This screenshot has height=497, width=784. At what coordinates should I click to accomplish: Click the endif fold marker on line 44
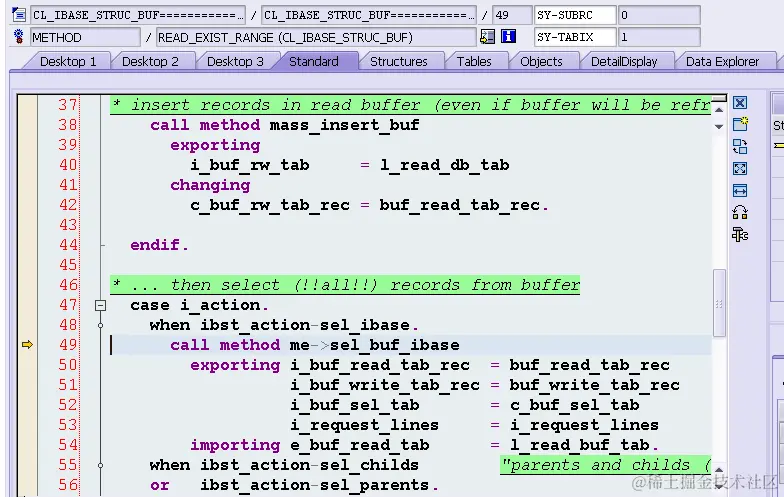(102, 245)
